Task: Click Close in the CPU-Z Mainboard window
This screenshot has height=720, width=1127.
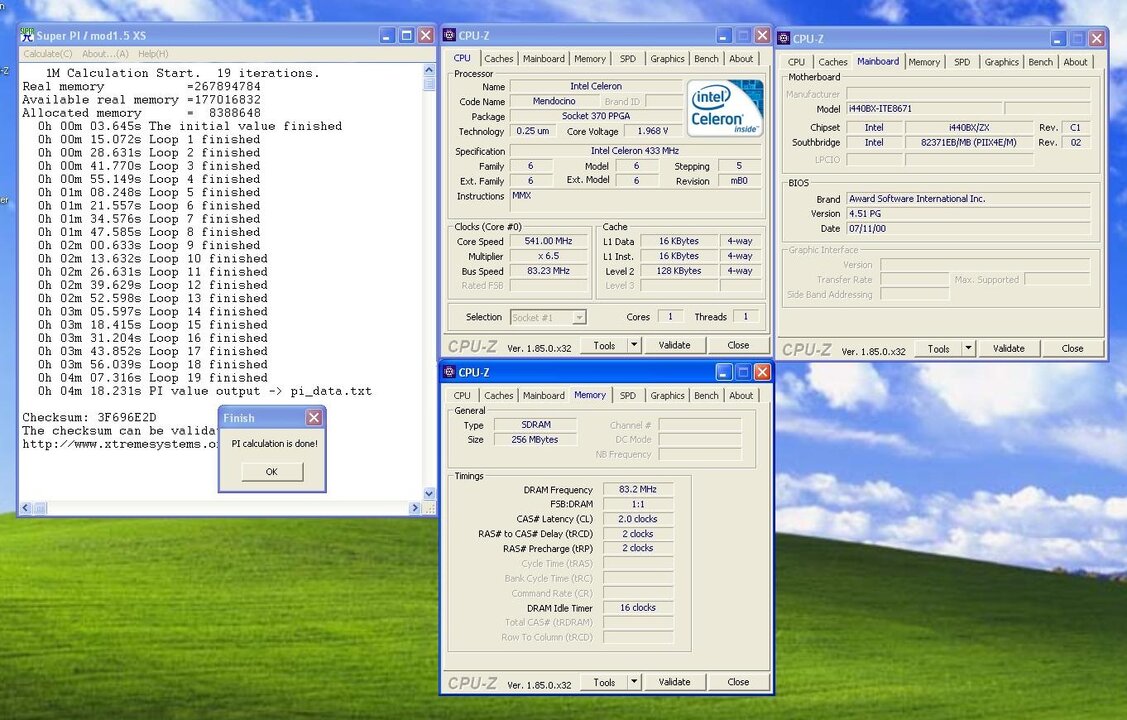Action: (1072, 349)
